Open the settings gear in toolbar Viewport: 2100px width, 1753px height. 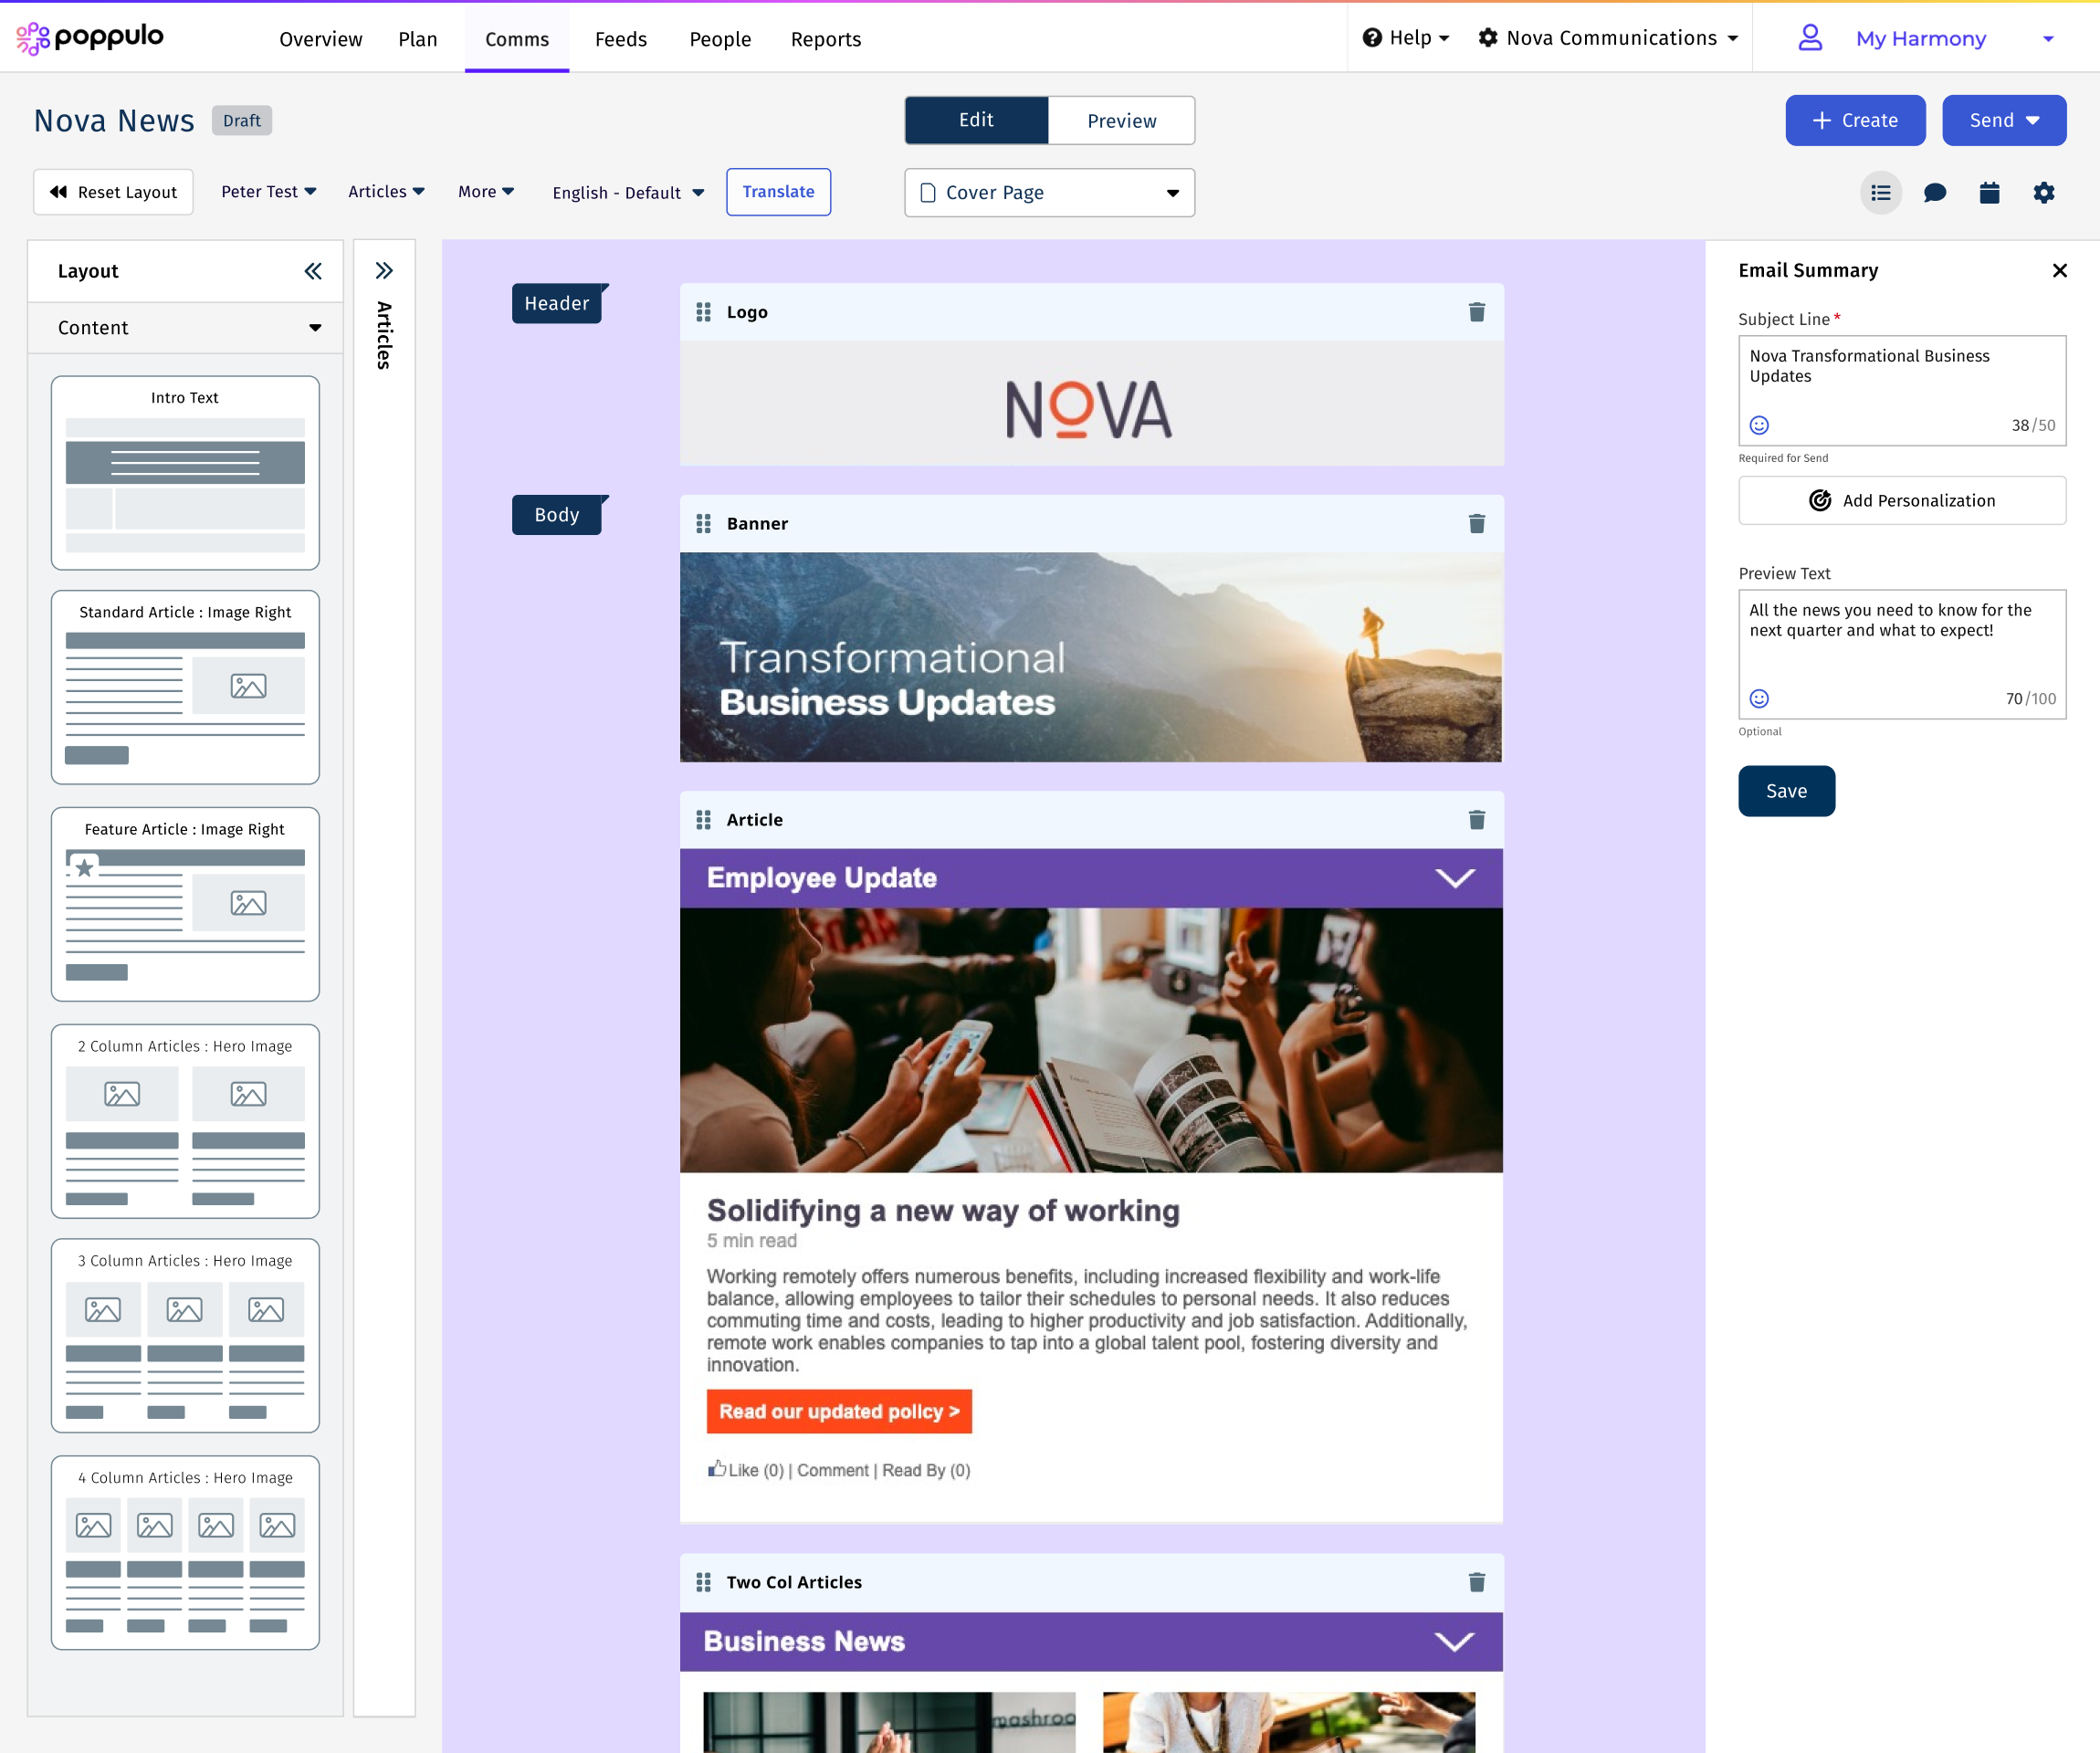coord(2043,192)
